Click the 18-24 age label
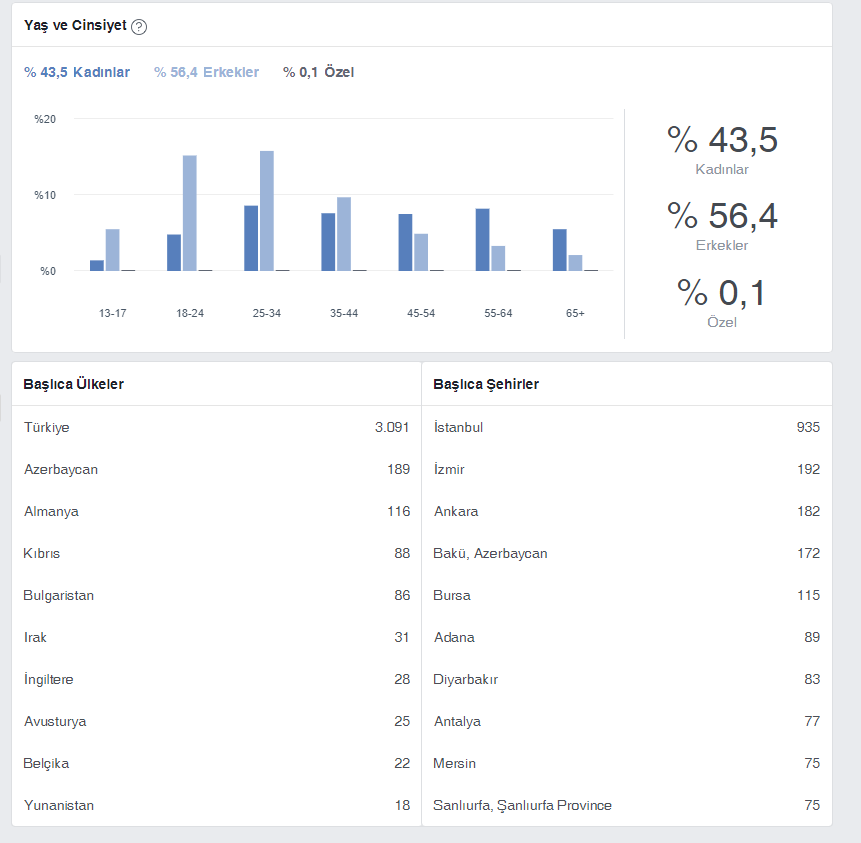This screenshot has height=843, width=861. point(190,314)
